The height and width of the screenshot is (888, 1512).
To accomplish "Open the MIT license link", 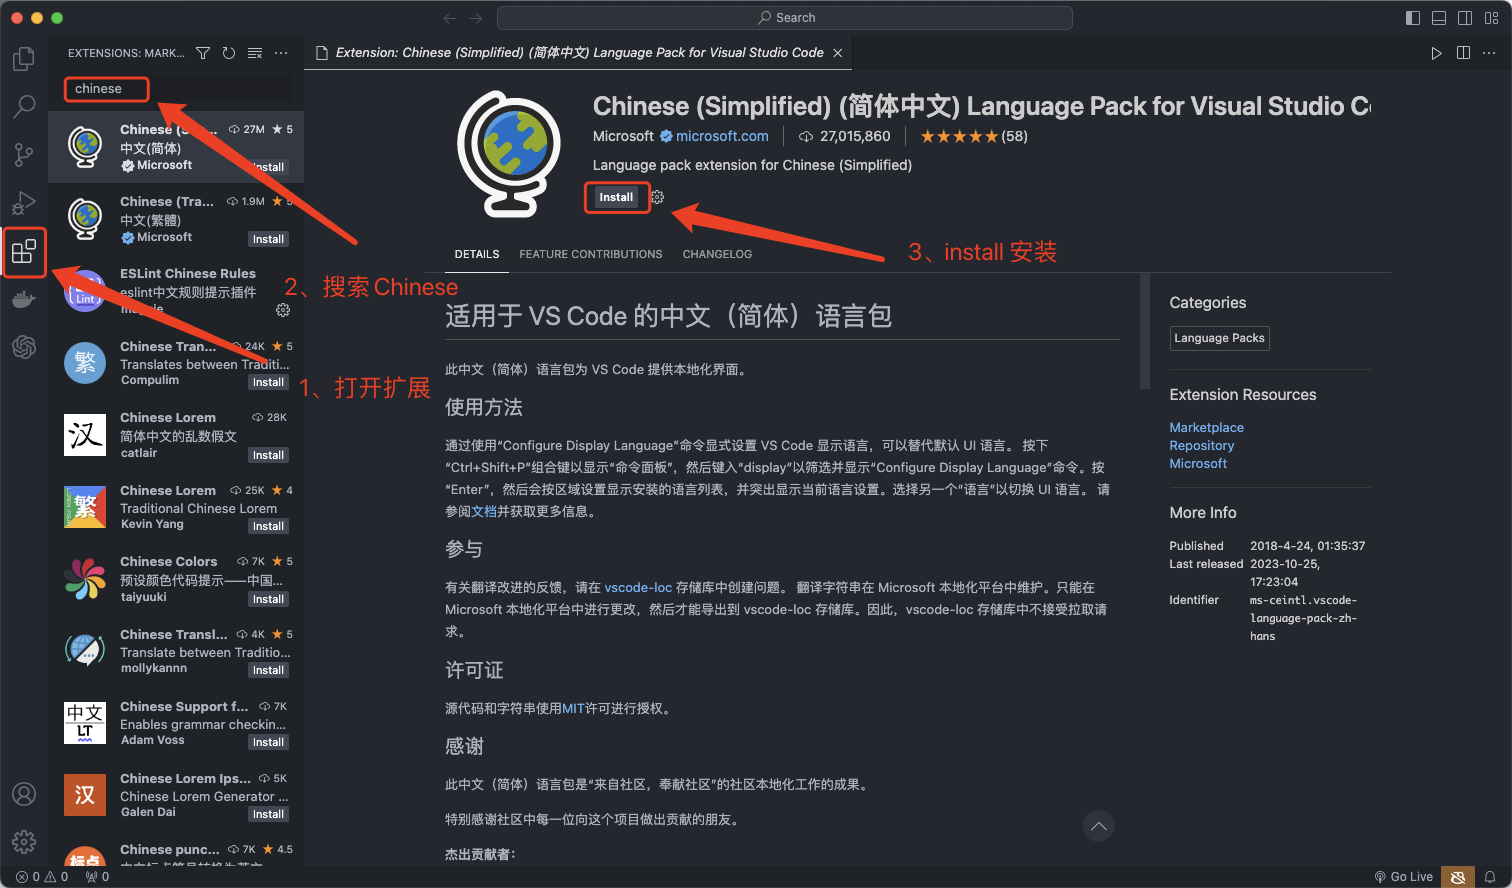I will point(573,708).
